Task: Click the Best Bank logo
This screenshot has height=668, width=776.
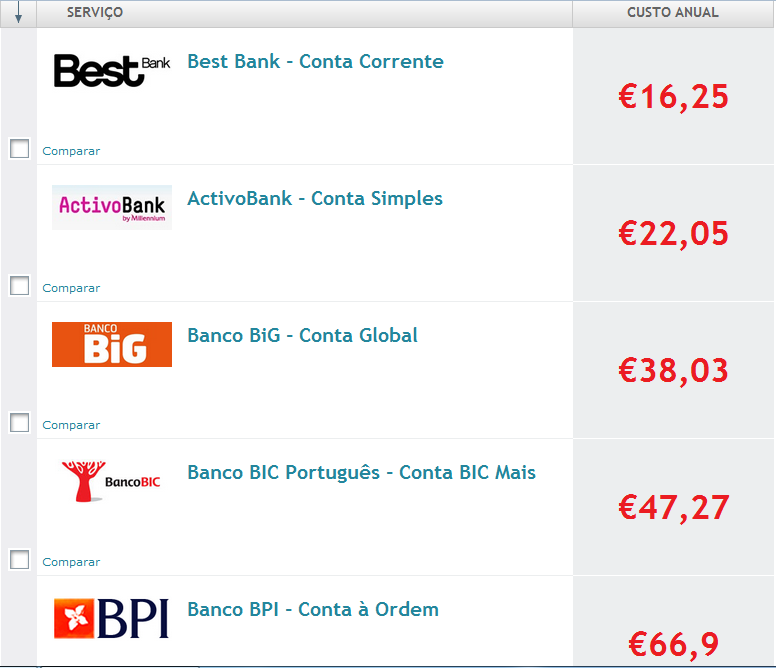Action: (x=111, y=70)
